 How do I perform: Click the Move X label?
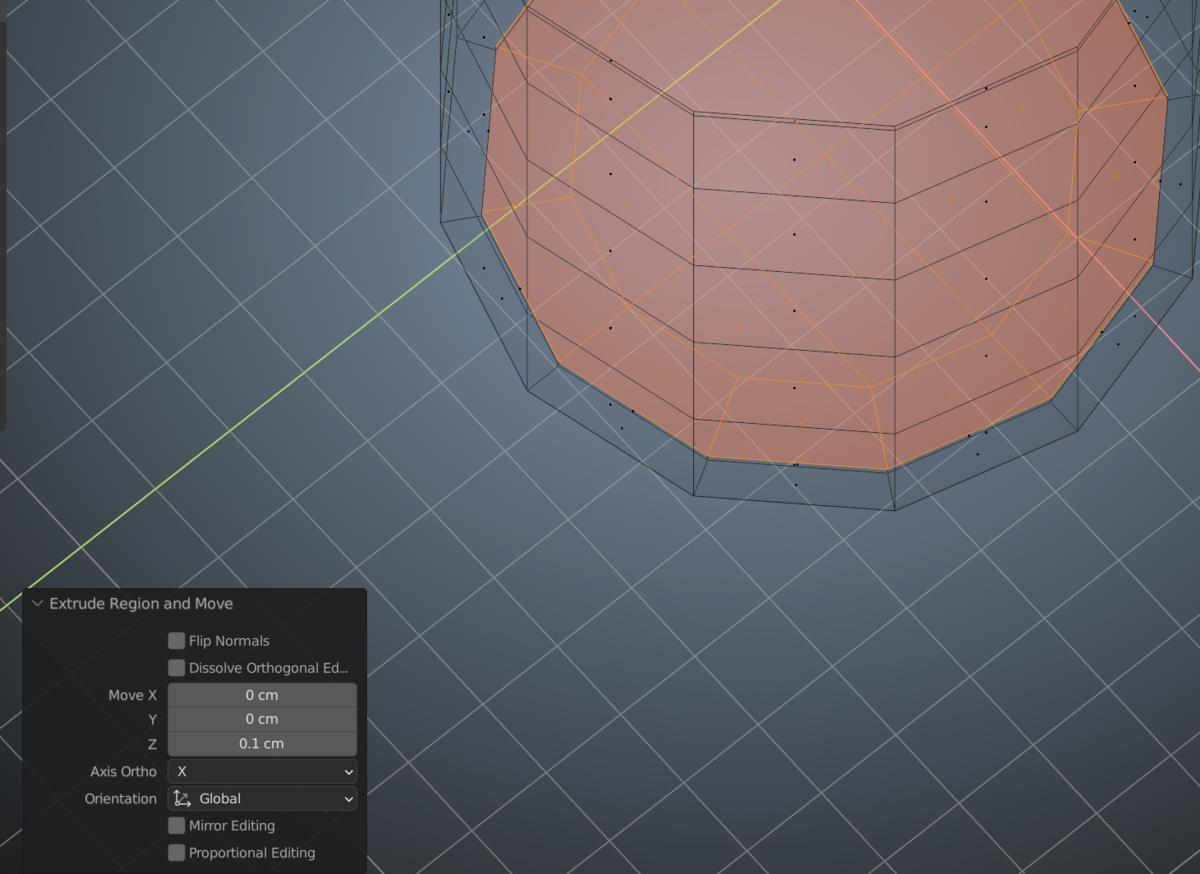(132, 695)
